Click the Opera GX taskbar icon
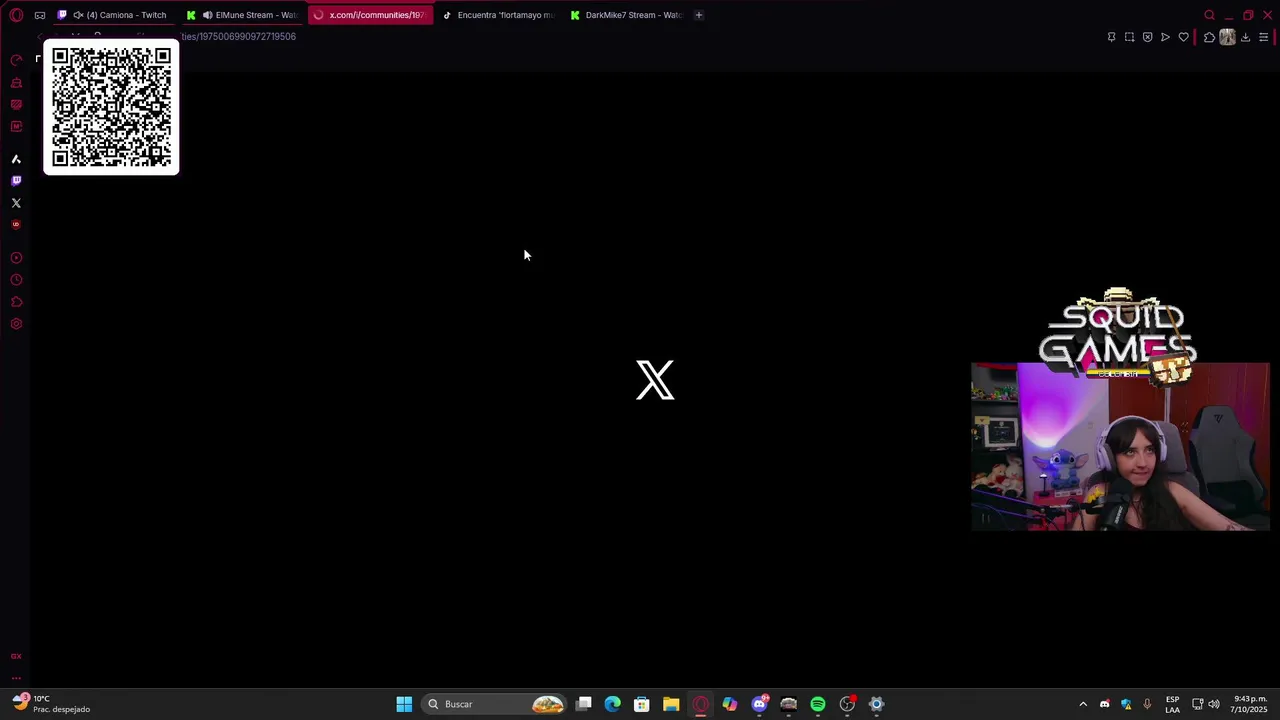Screen dimensions: 1280x720 point(701,704)
